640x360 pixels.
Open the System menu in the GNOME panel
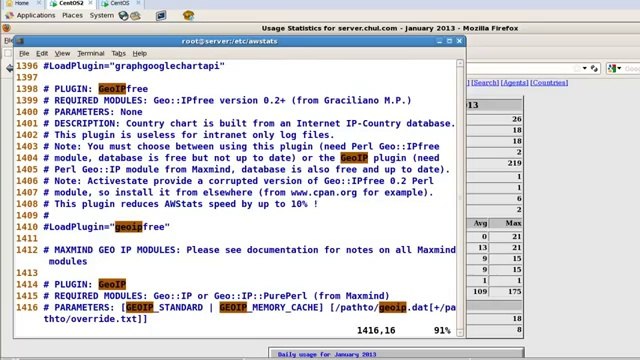click(102, 16)
